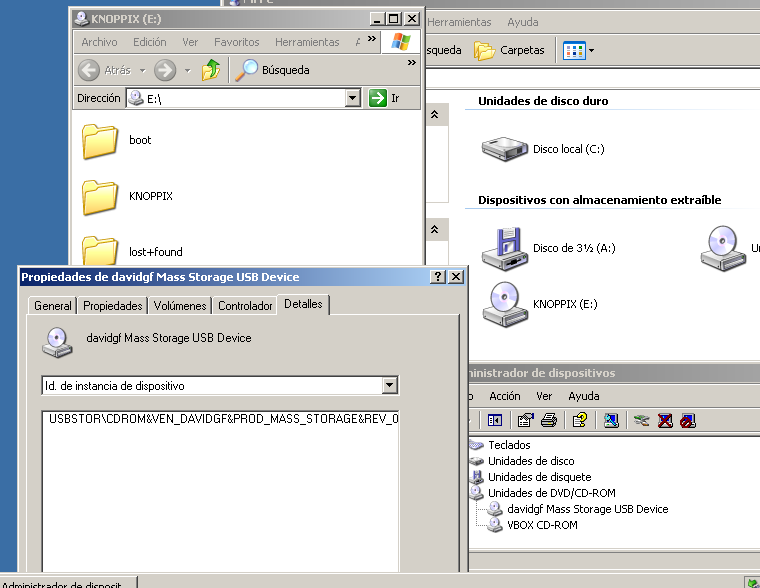
Task: Collapse upper task pane section in My PC window
Action: 435,114
